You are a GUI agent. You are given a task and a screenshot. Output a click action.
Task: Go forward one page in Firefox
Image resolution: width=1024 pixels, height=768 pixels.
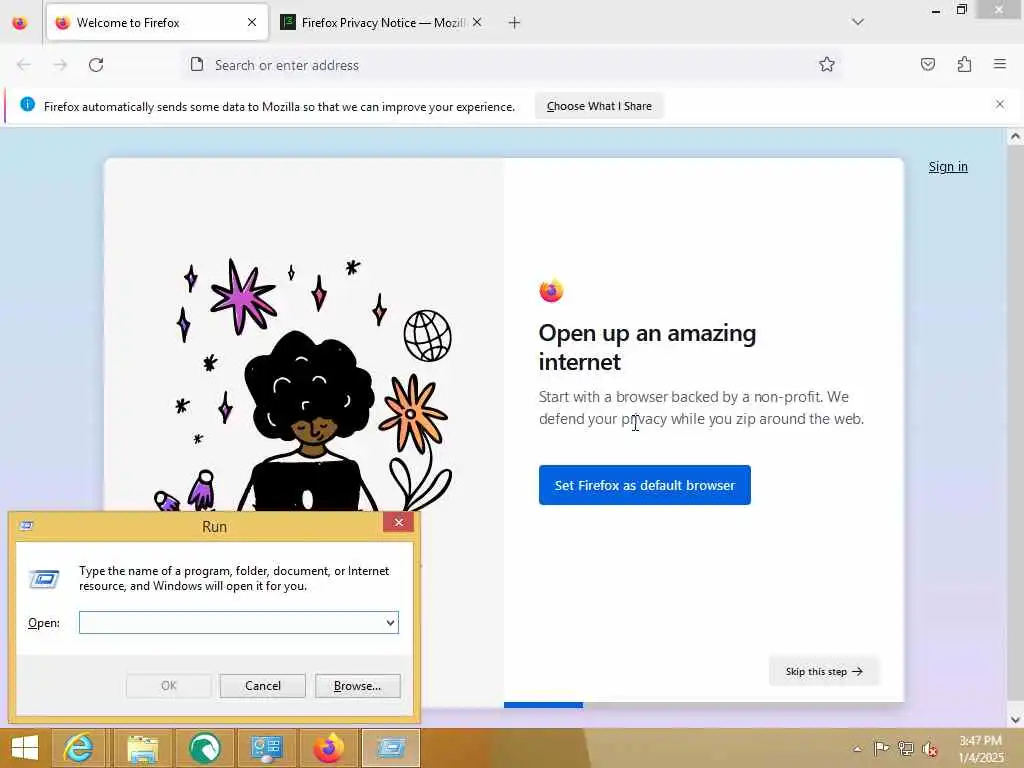click(x=60, y=65)
